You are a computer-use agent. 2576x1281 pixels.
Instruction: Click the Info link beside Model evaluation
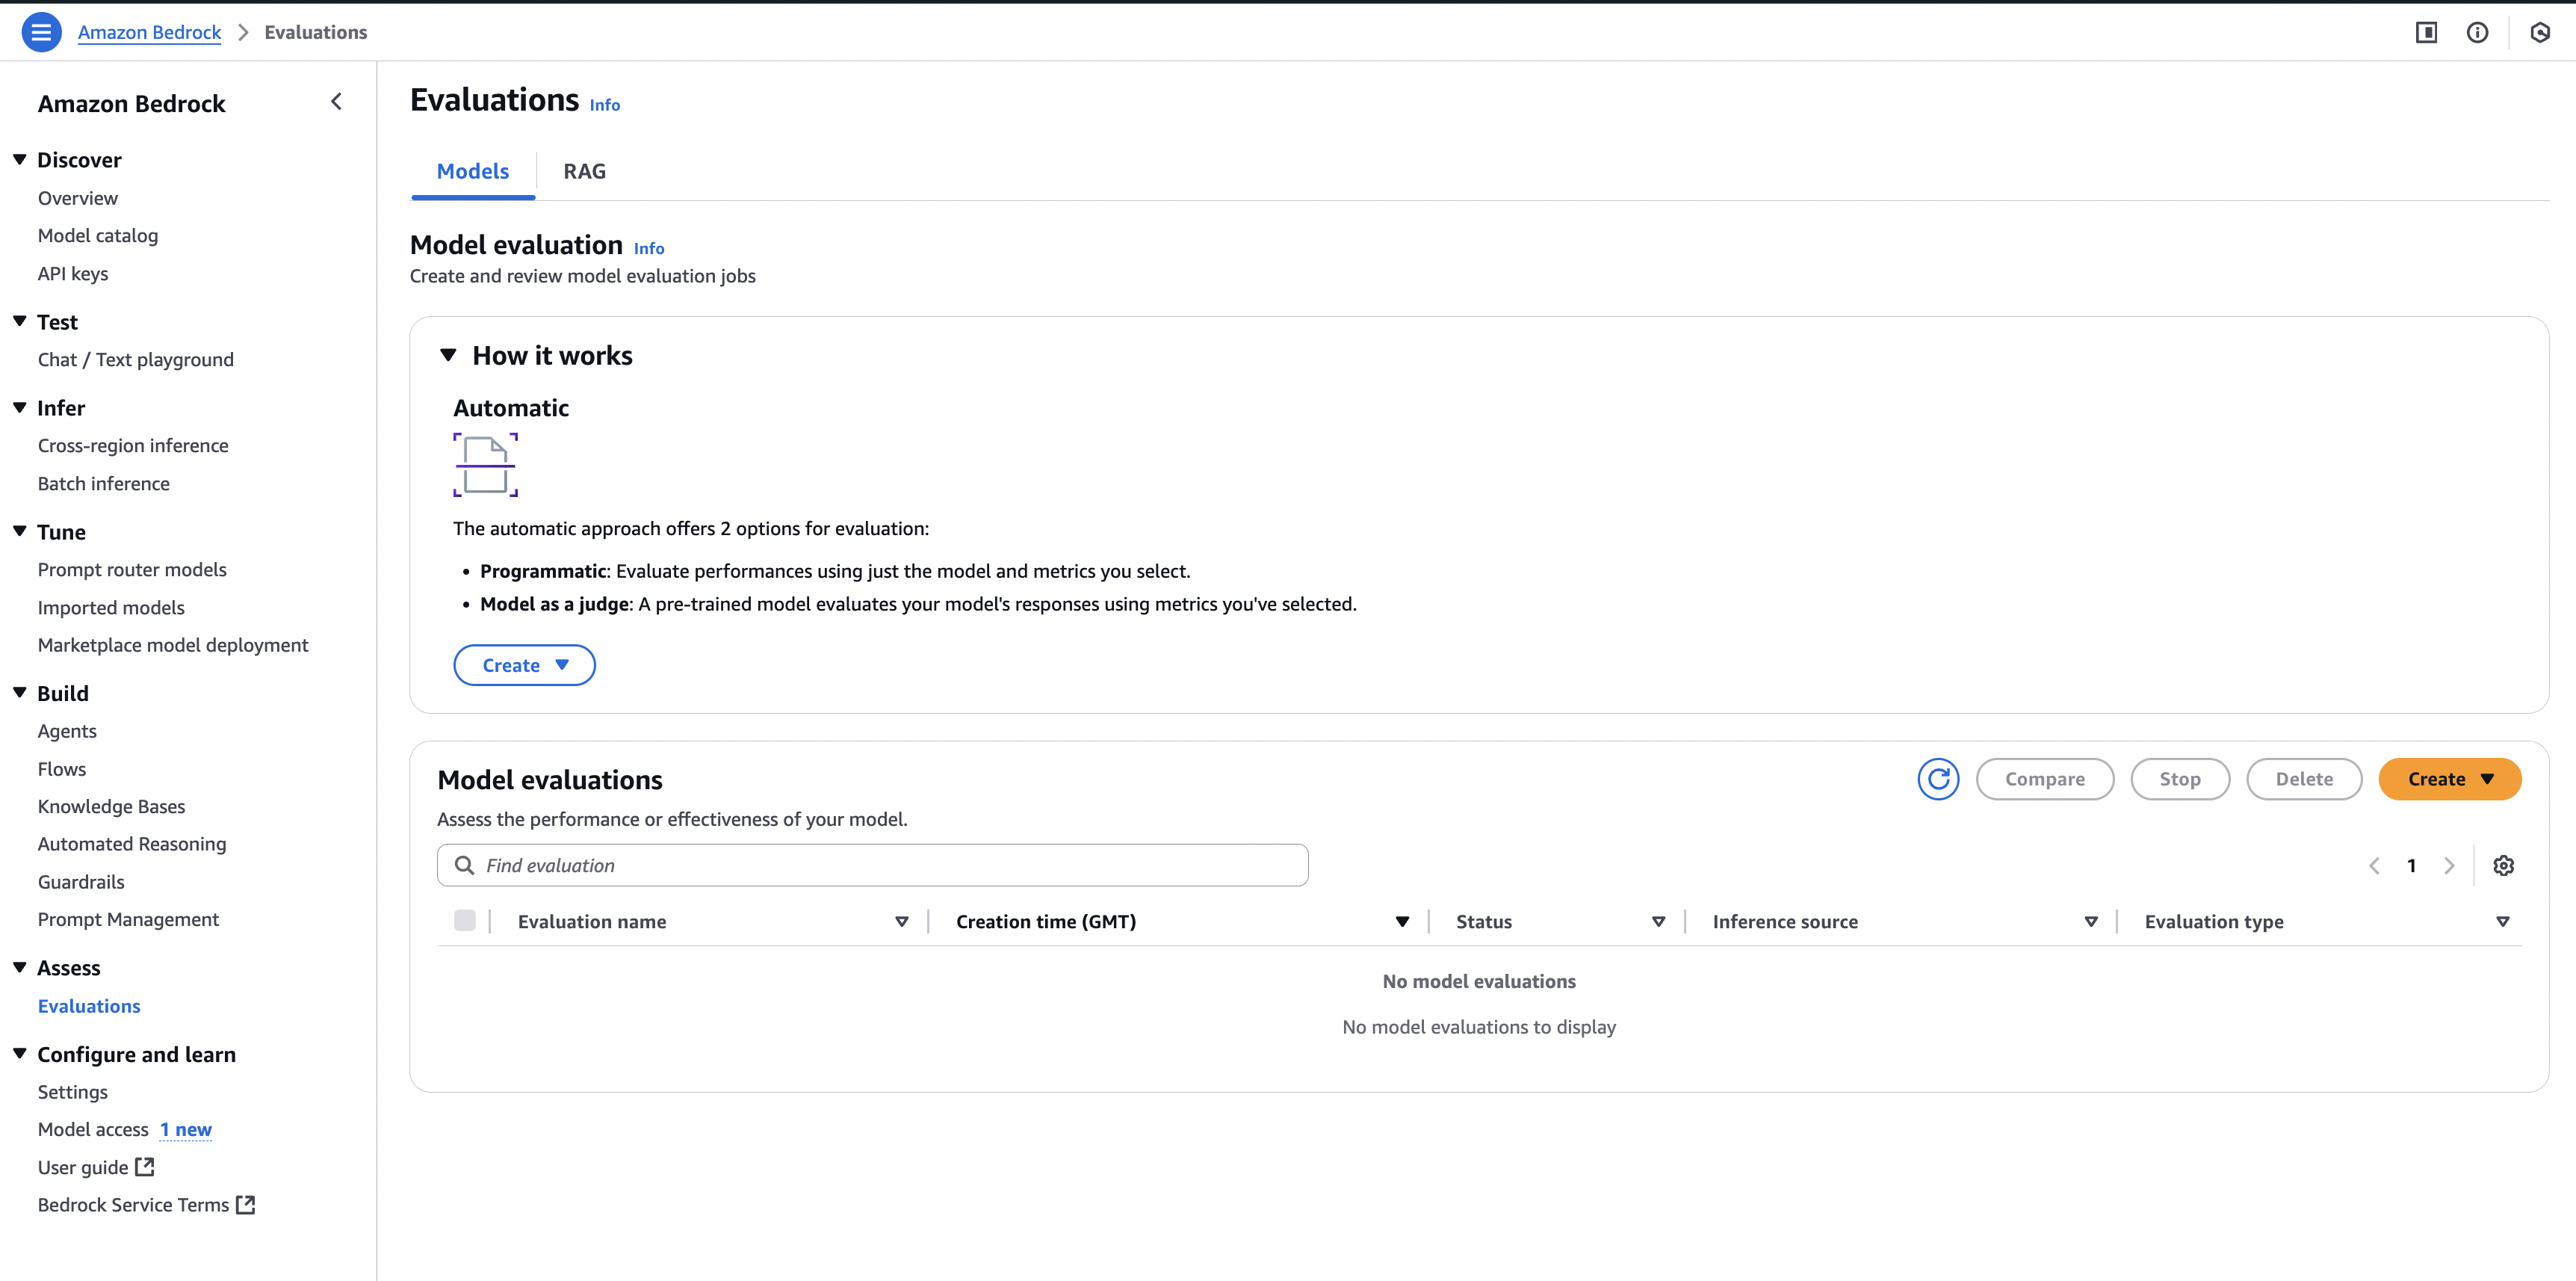(648, 248)
